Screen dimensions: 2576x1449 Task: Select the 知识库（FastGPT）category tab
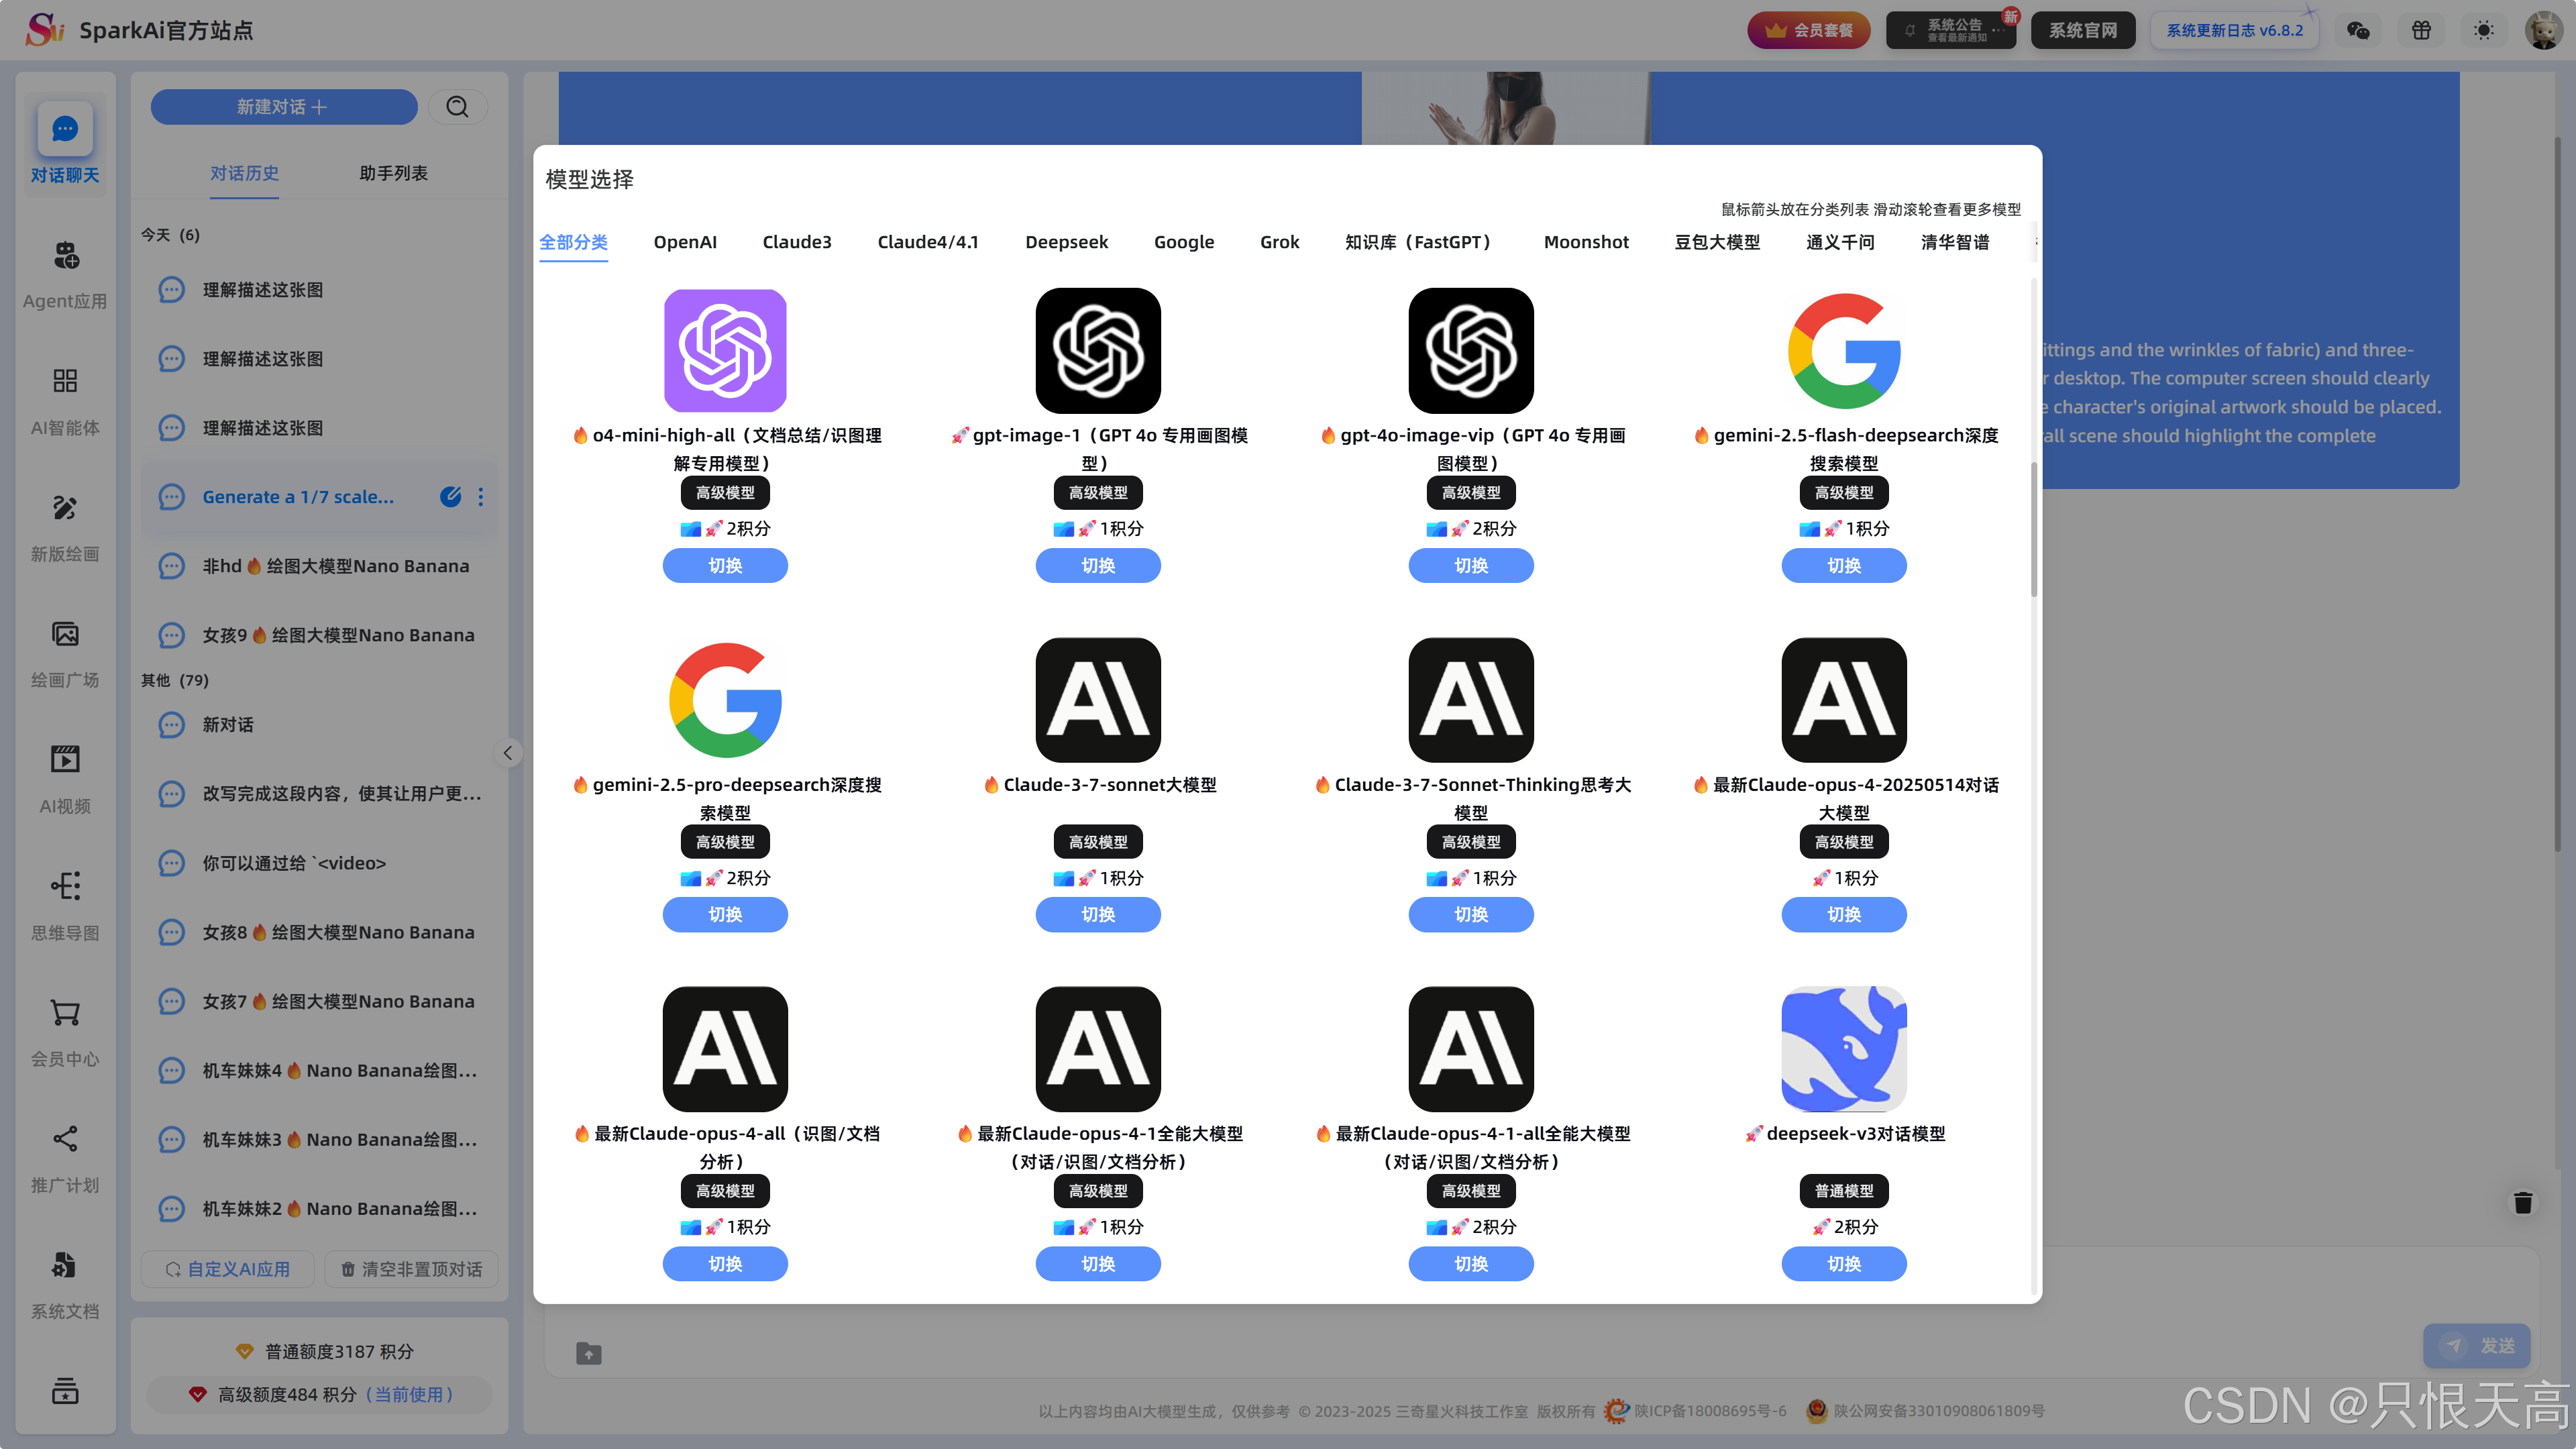tap(1421, 242)
